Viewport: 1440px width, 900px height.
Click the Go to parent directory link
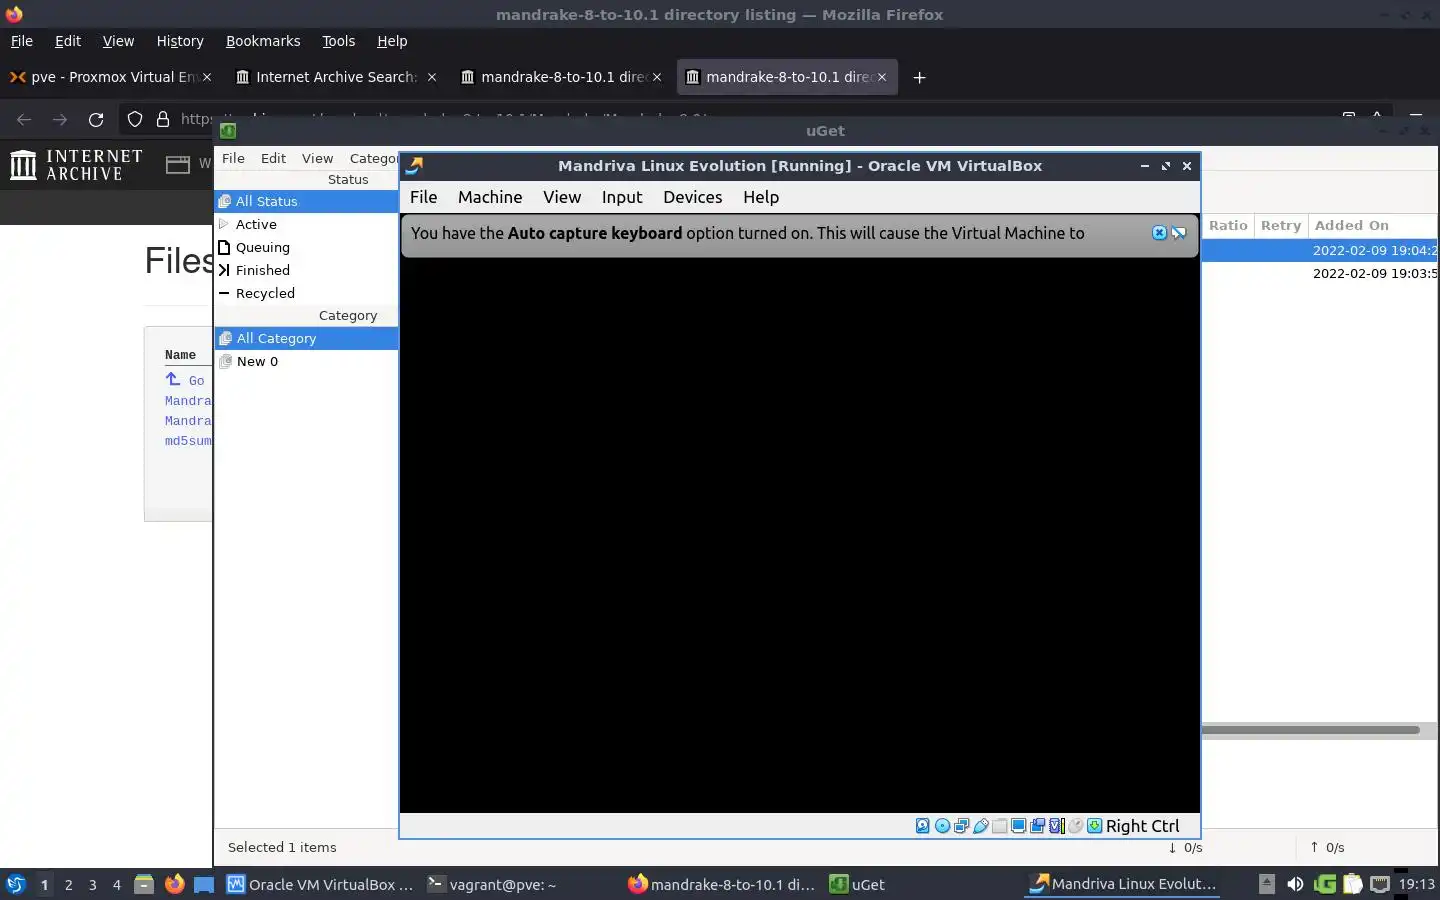[x=185, y=380]
